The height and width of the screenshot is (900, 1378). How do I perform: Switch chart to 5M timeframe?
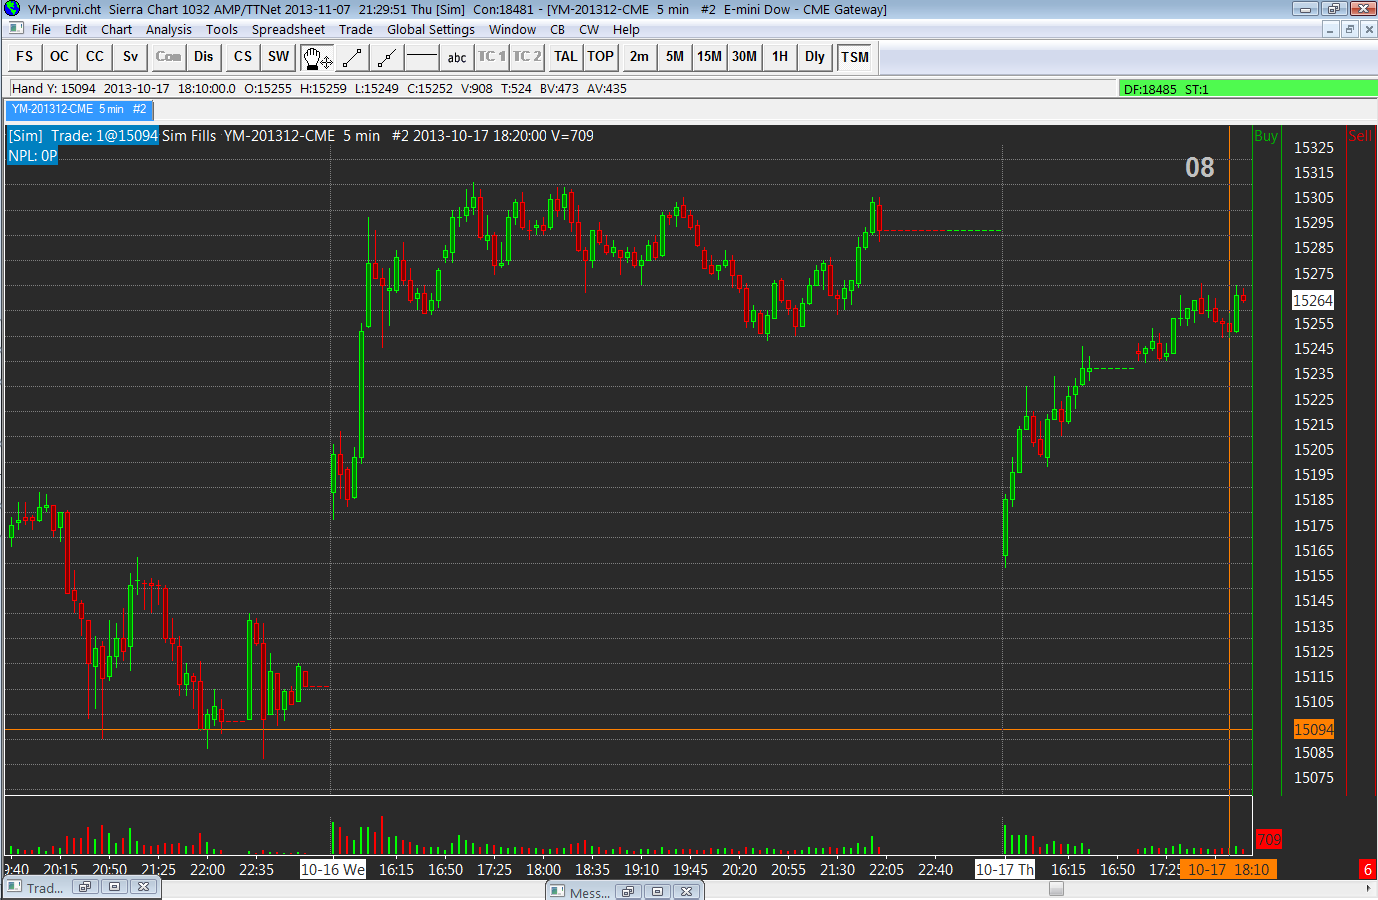tap(675, 57)
